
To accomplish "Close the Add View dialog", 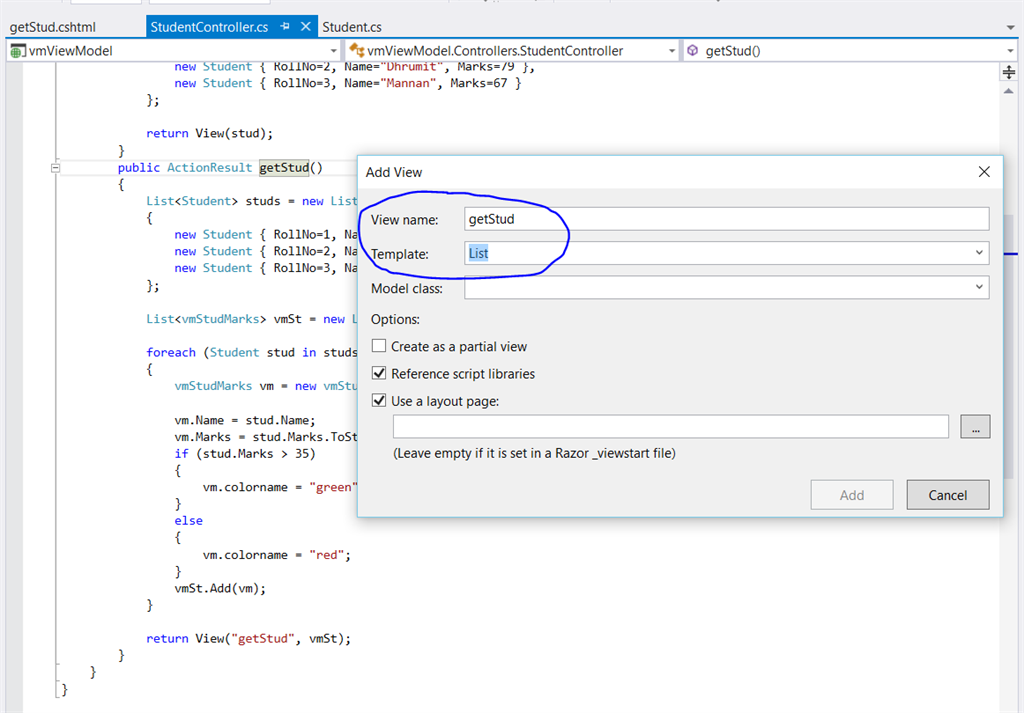I will [x=984, y=172].
